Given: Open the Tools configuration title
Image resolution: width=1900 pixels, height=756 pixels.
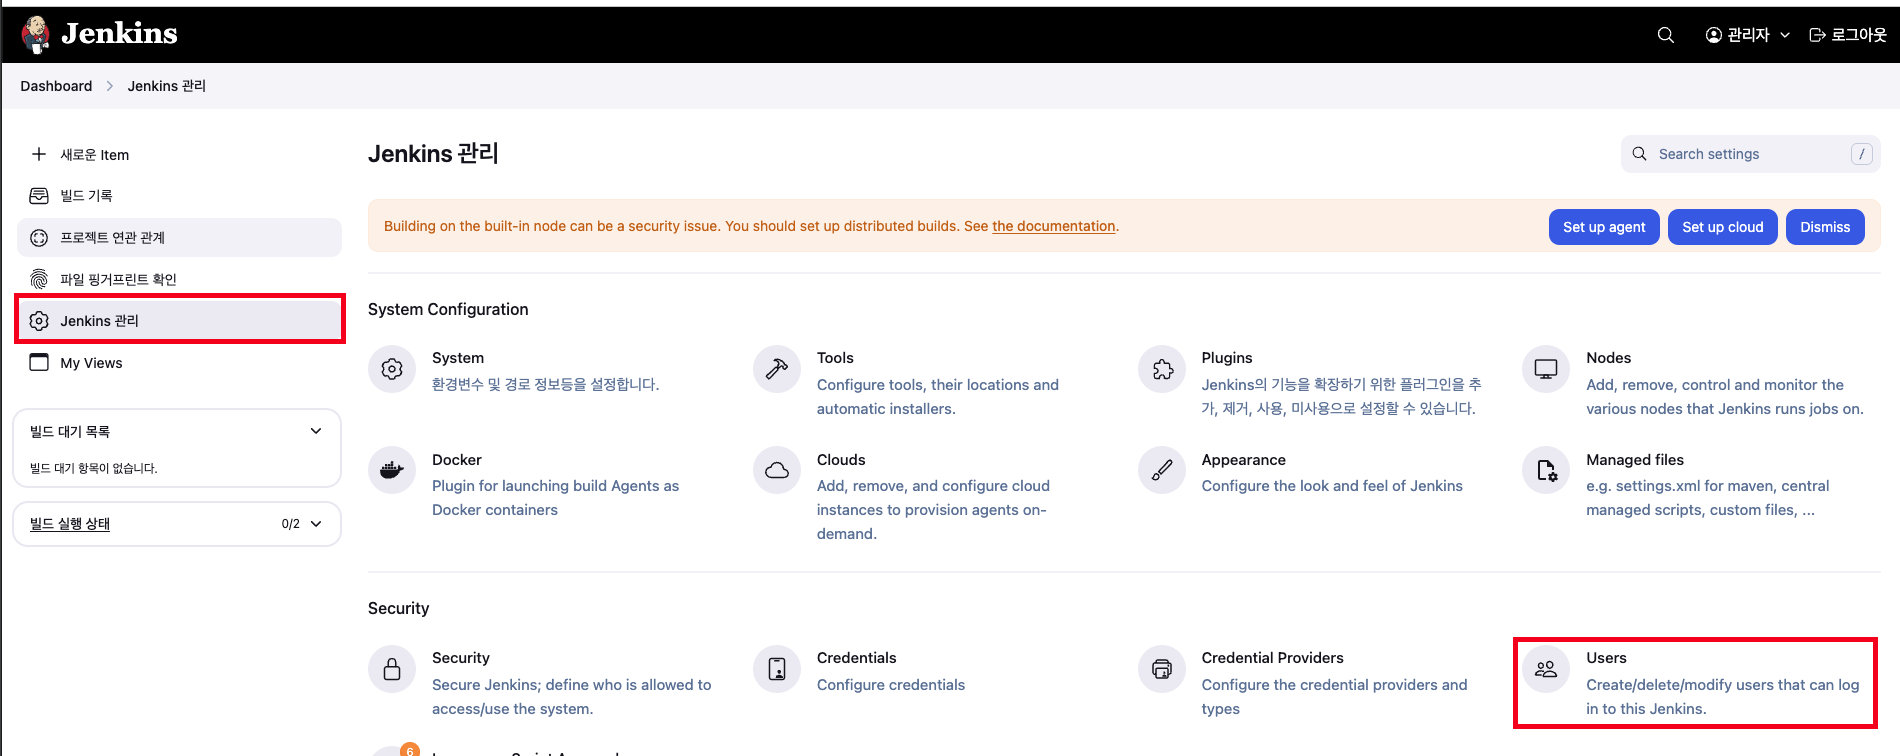Looking at the screenshot, I should point(835,358).
